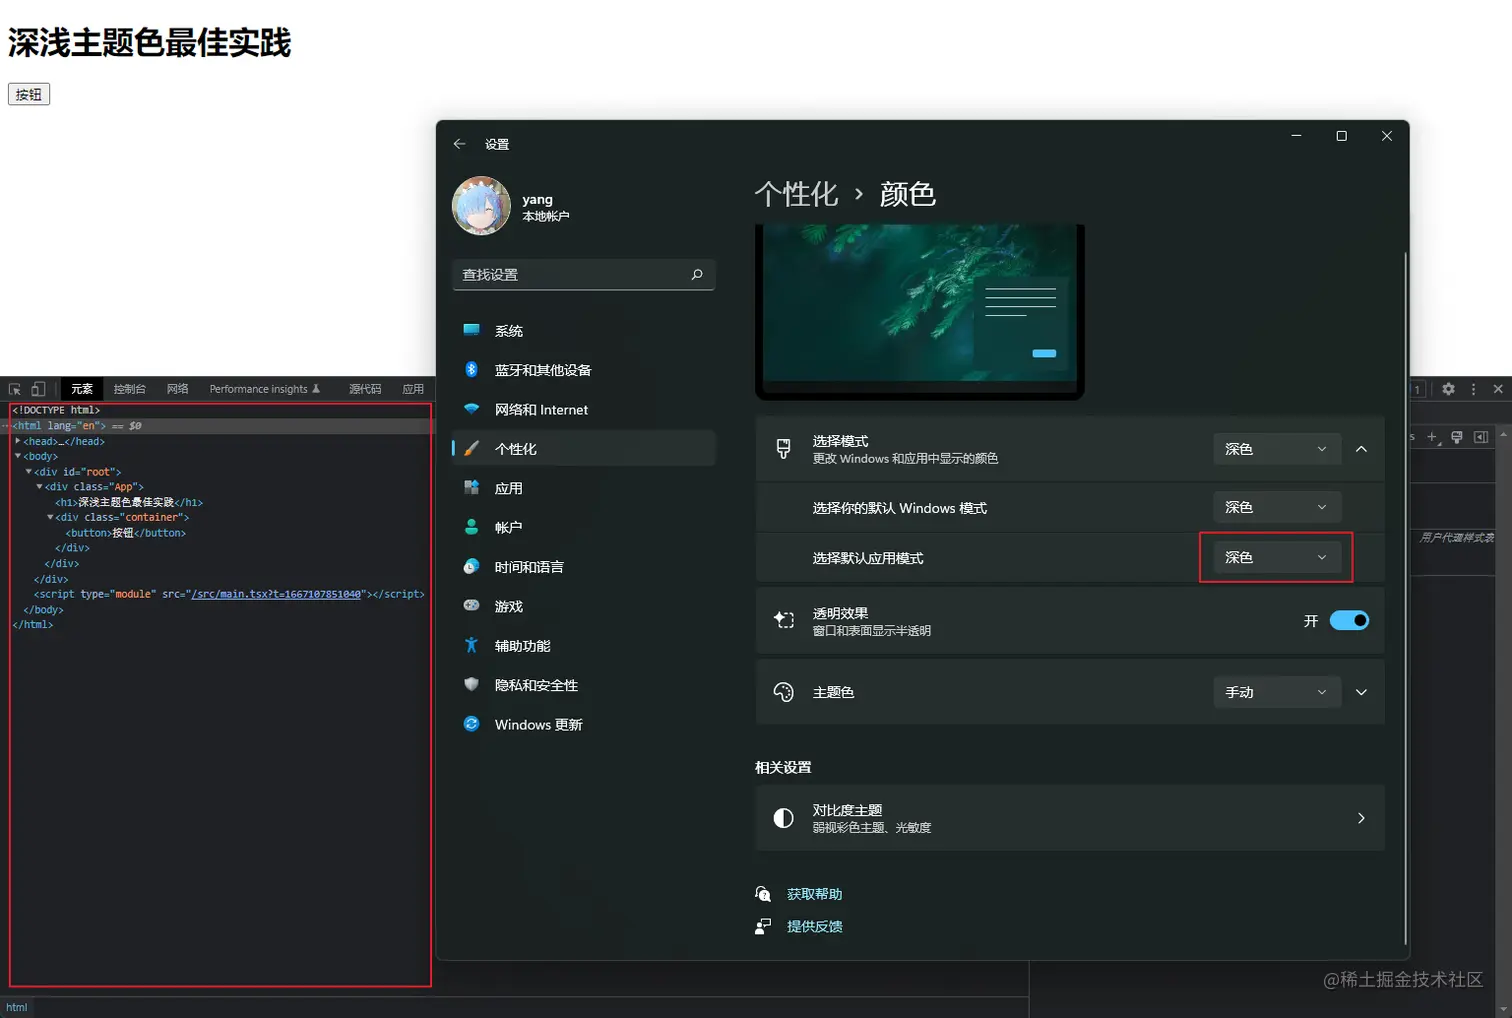Click the DevTools issues counter badge

tap(1417, 389)
